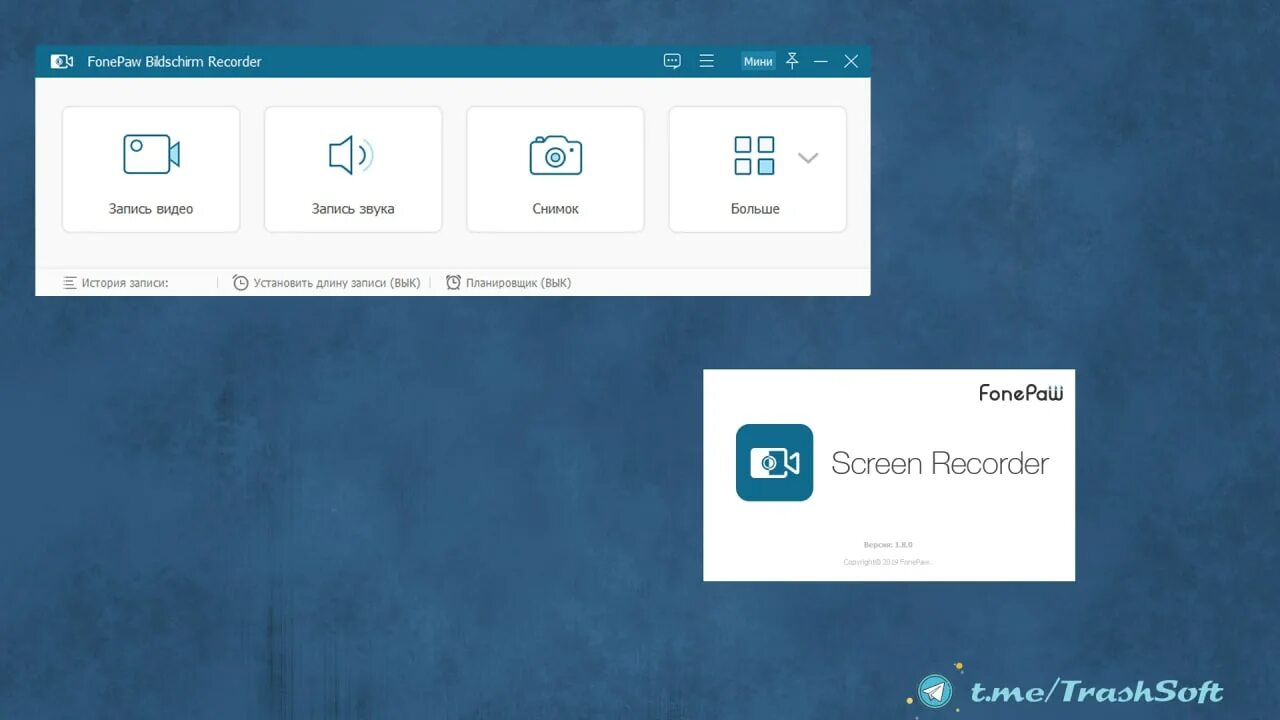Viewport: 1280px width, 720px height.
Task: Click the Screen Recorder splash title text
Action: pyautogui.click(x=940, y=463)
